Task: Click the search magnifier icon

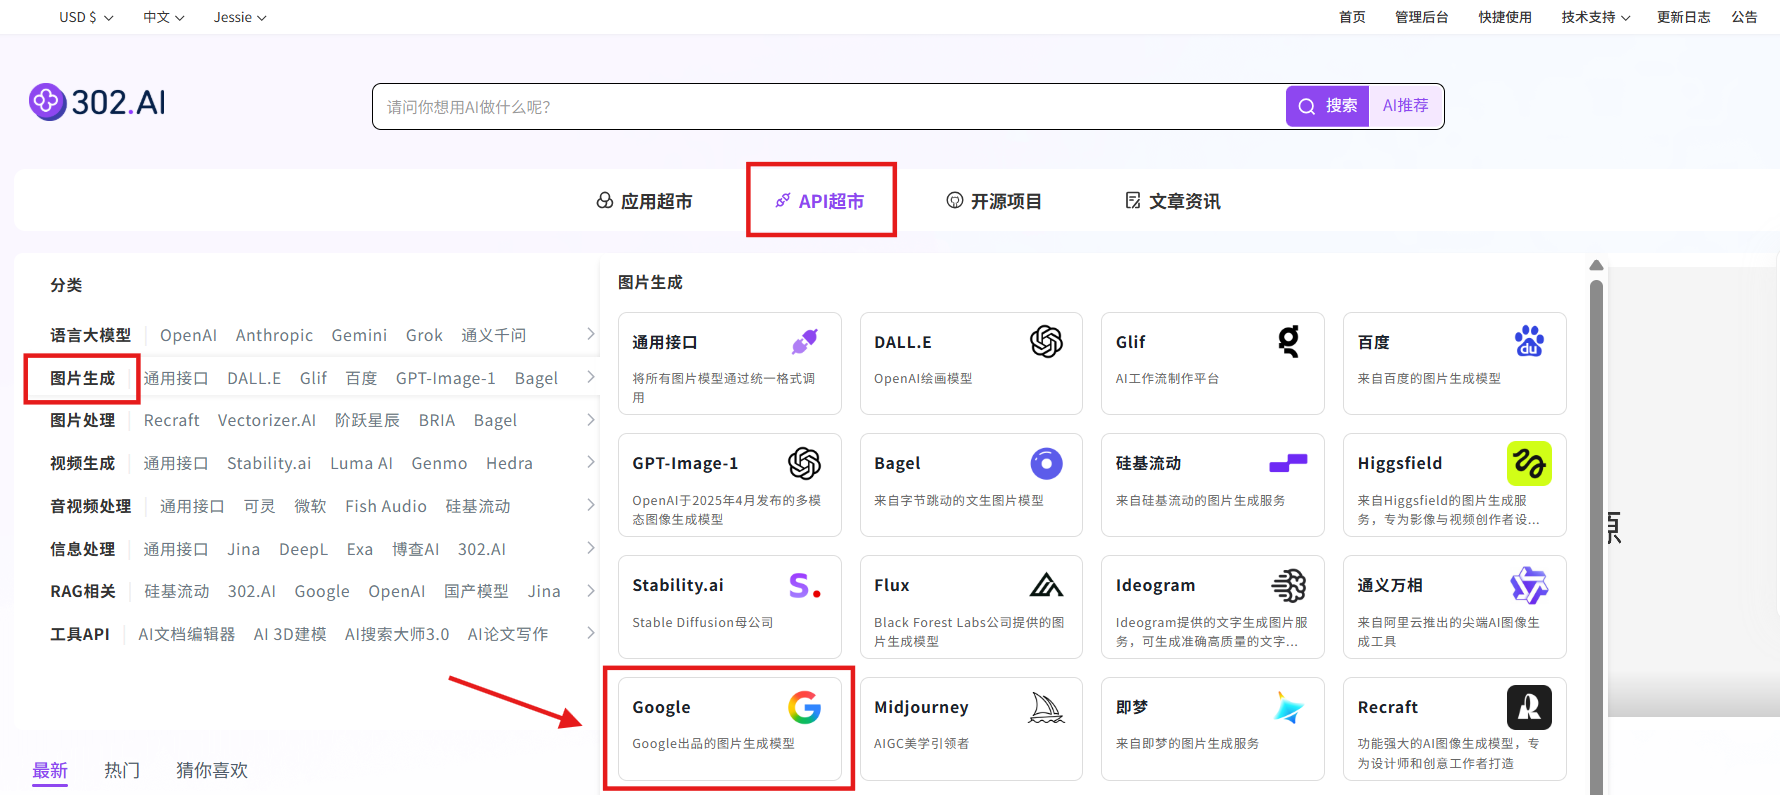Action: pyautogui.click(x=1306, y=106)
